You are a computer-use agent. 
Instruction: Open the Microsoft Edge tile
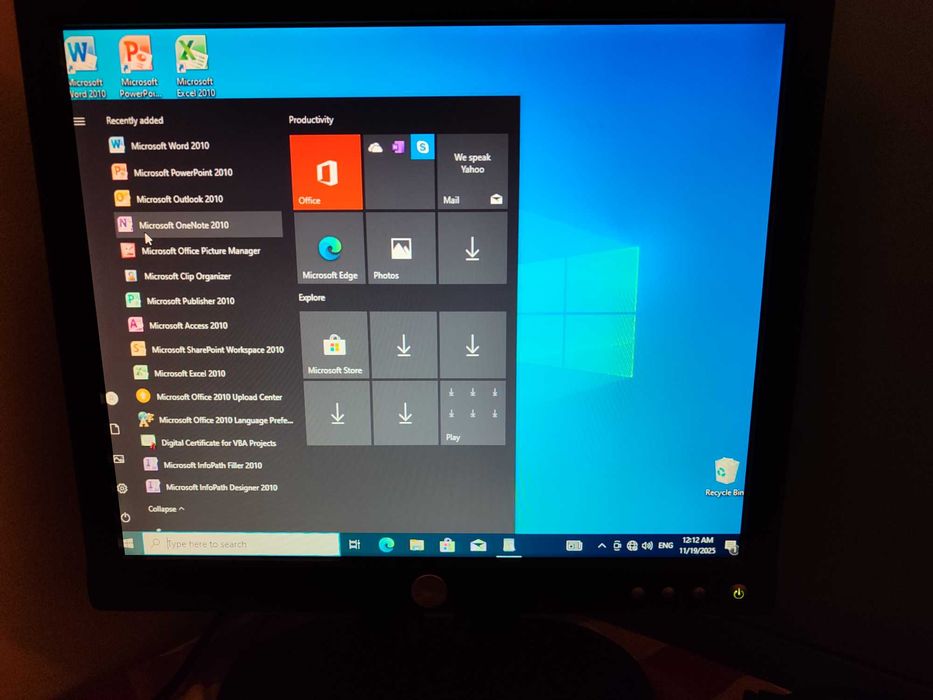pyautogui.click(x=330, y=249)
